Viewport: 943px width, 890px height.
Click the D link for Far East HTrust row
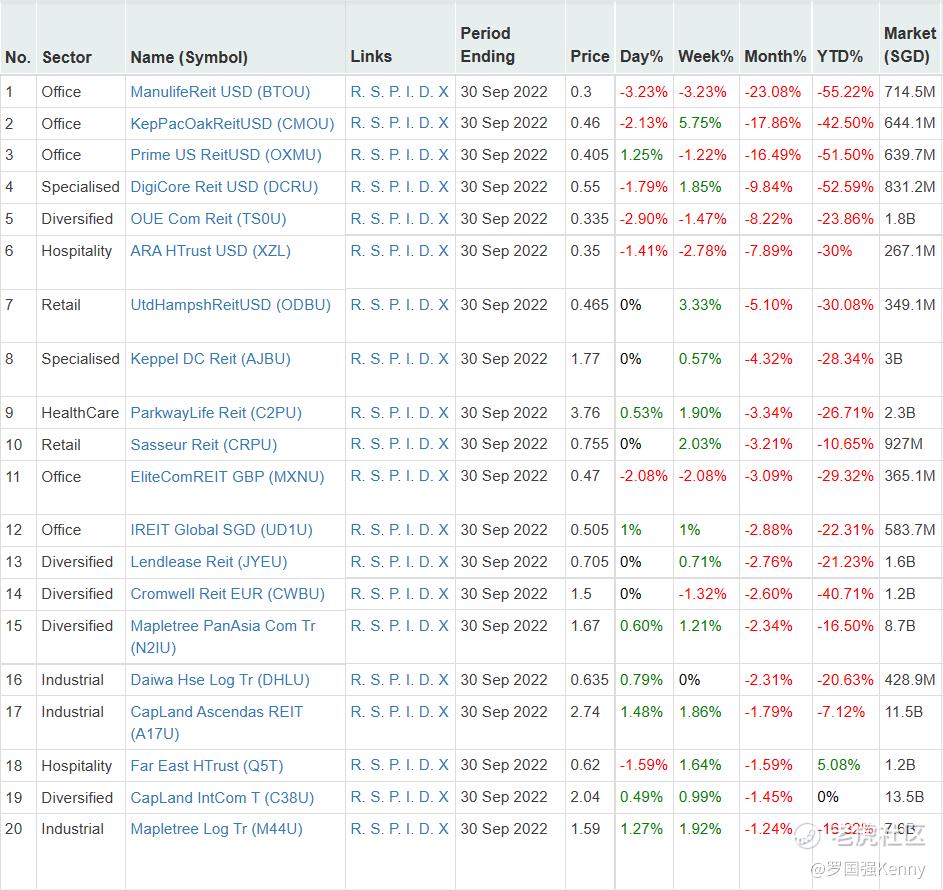click(425, 766)
